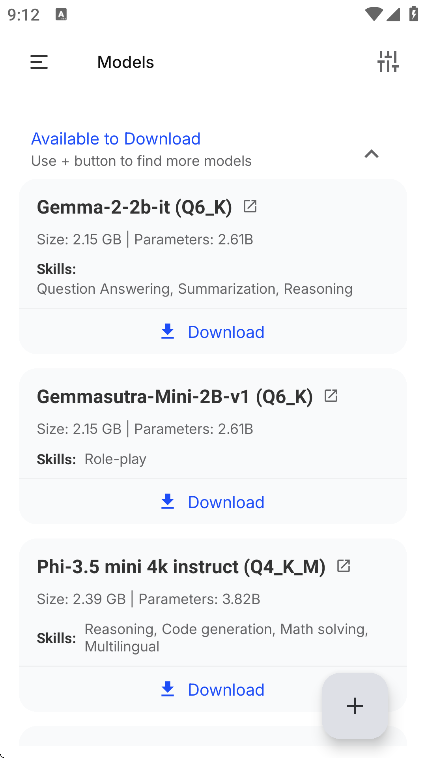Click the Available to Download heading
Screen dimensions: 426x758
click(116, 139)
